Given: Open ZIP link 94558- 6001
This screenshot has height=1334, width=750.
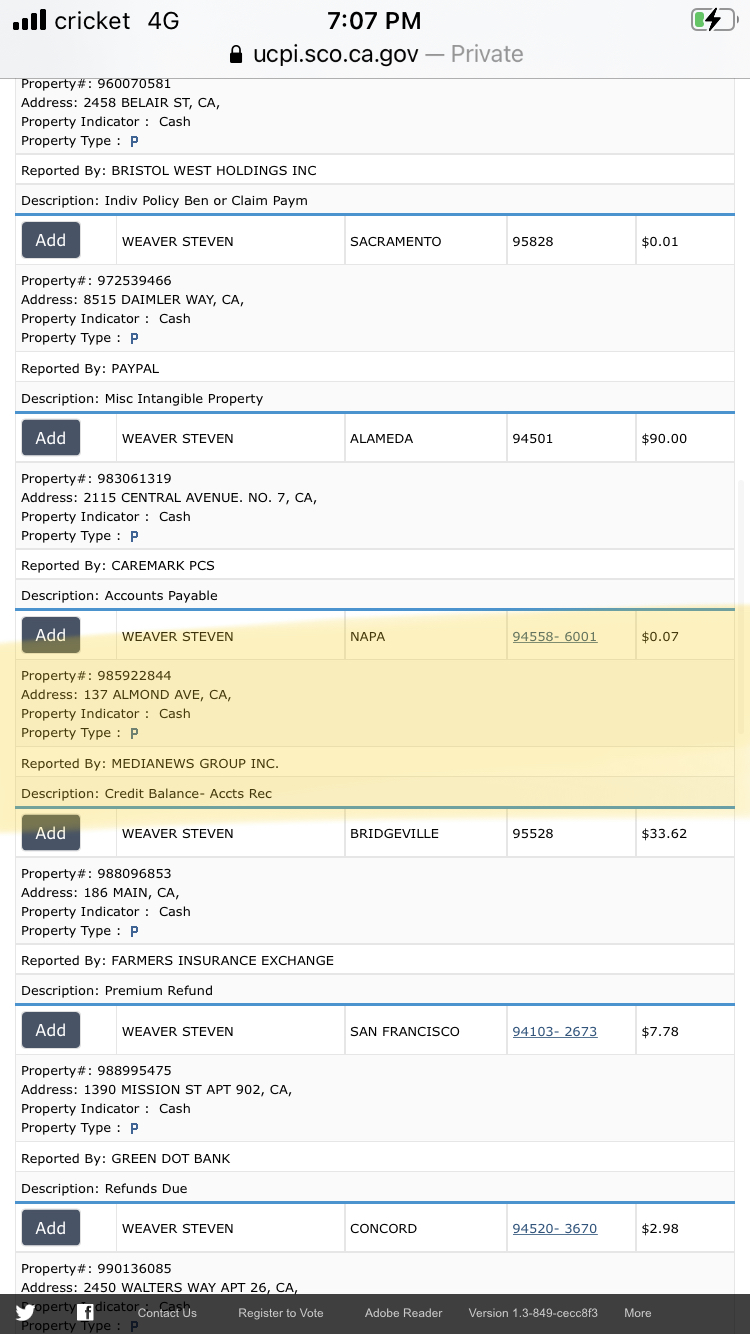Looking at the screenshot, I should [555, 636].
